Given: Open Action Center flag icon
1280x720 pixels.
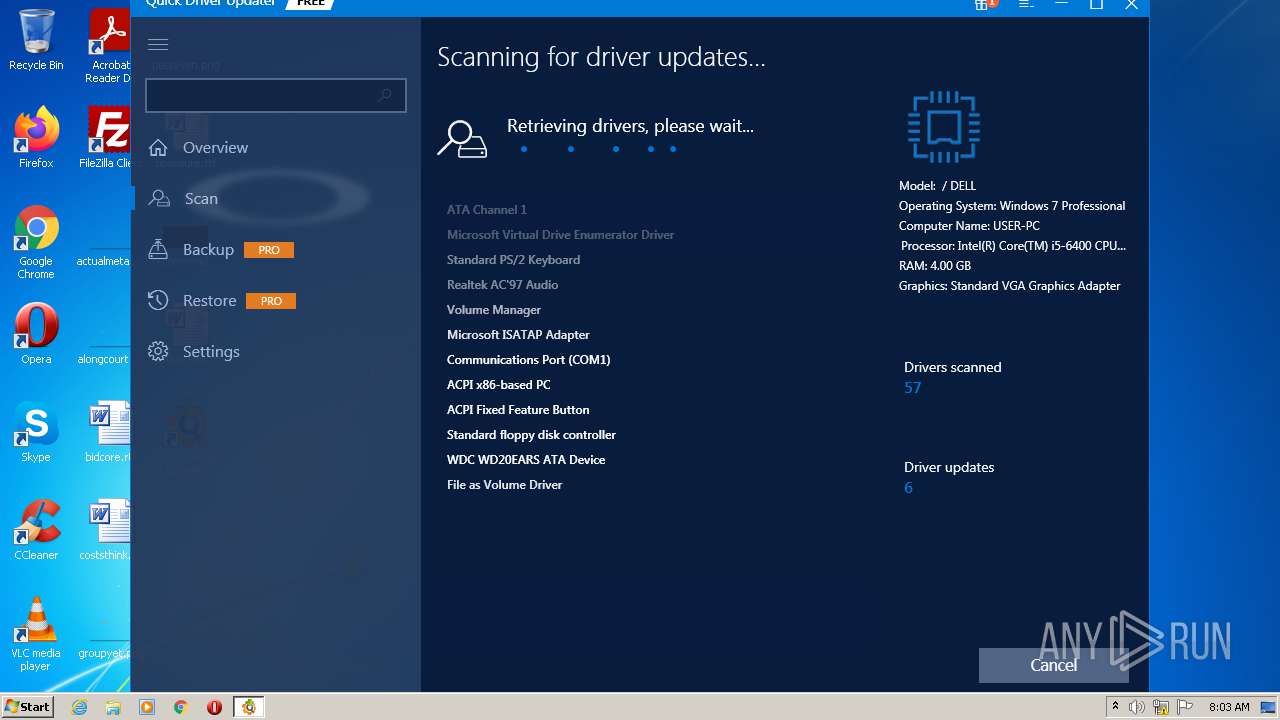Looking at the screenshot, I should click(x=1185, y=707).
